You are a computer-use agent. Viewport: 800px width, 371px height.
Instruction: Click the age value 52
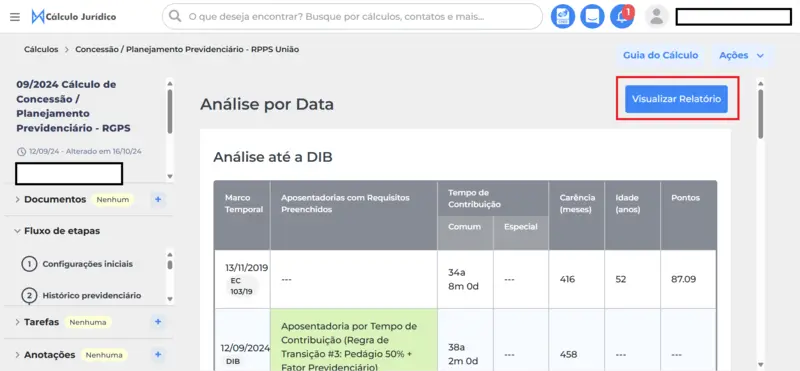click(x=620, y=279)
